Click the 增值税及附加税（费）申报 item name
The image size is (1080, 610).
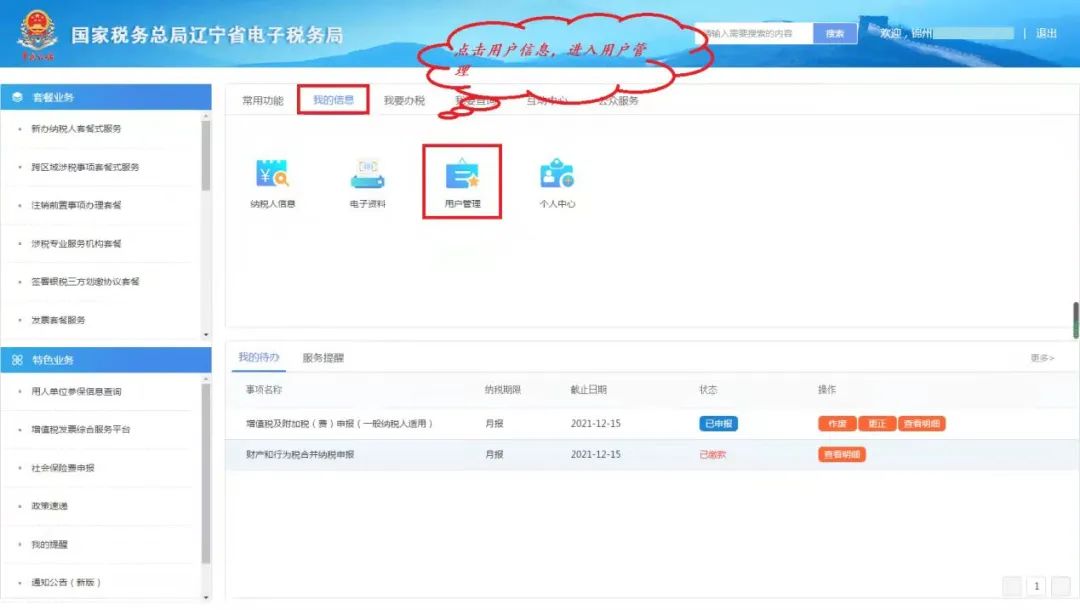(x=339, y=423)
